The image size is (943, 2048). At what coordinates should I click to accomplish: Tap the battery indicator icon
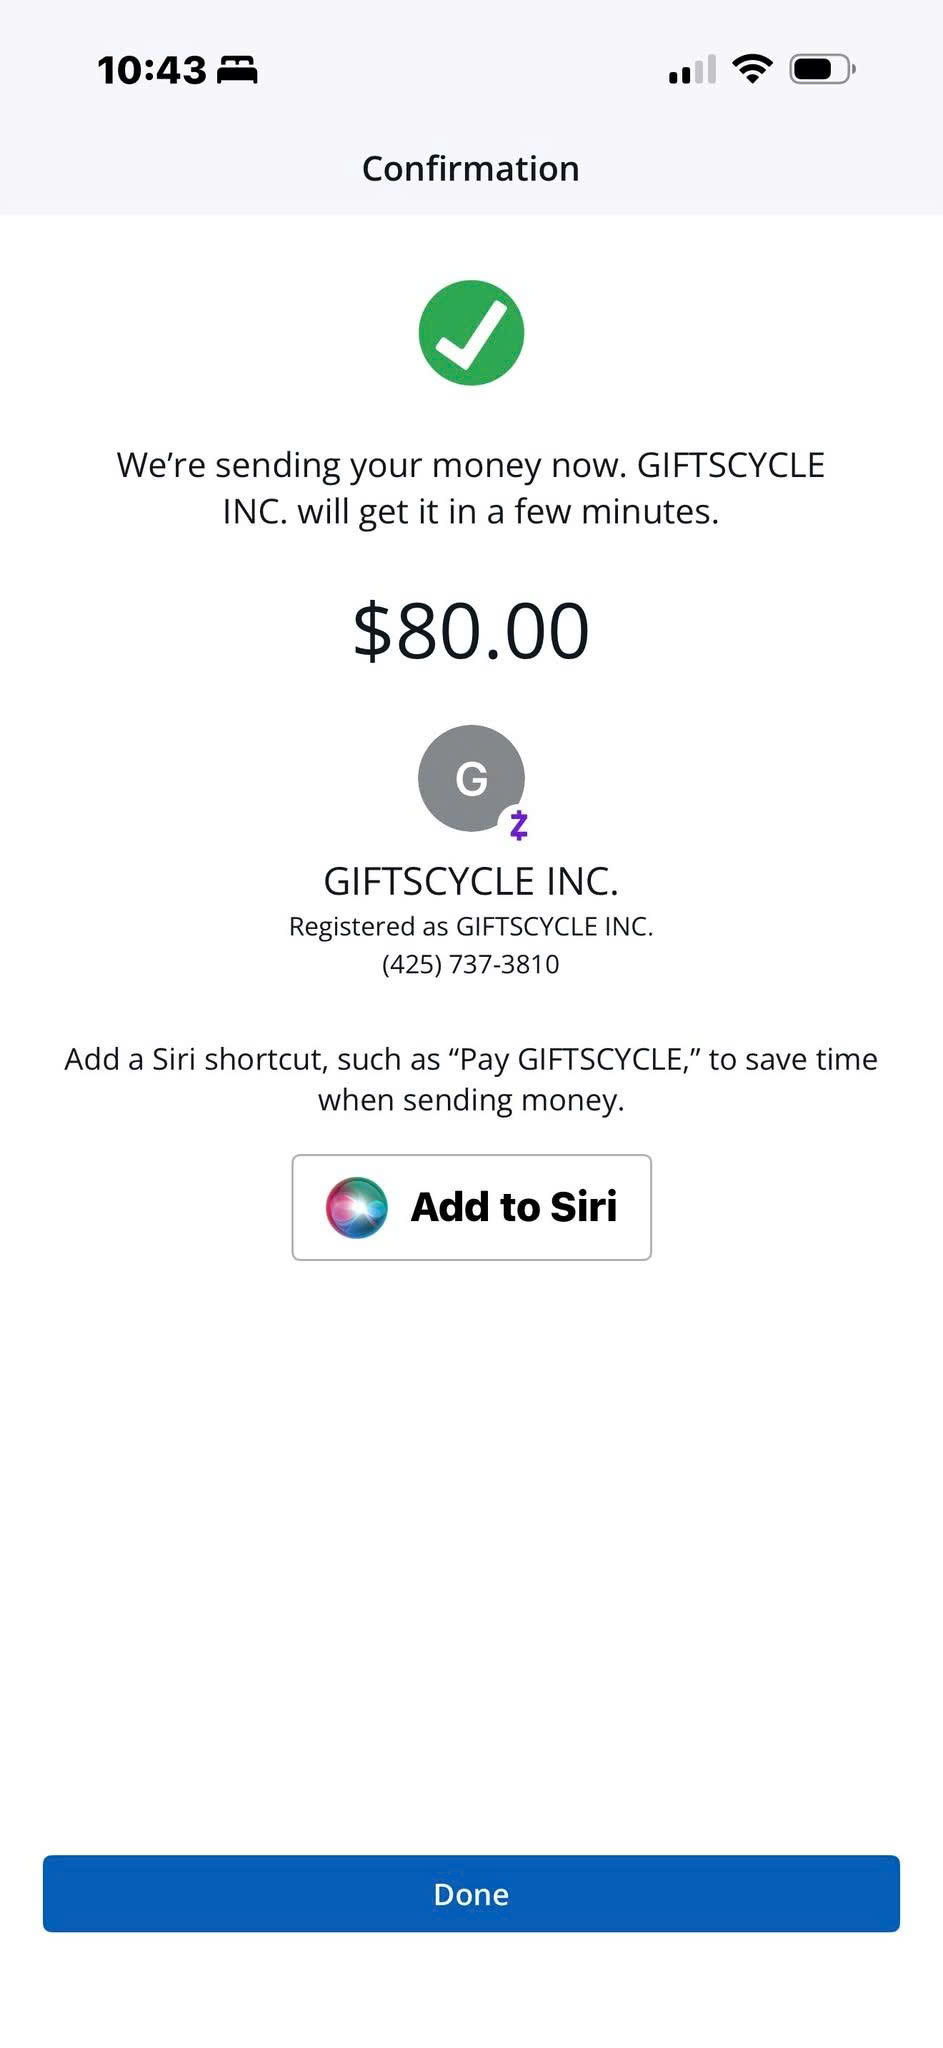(x=822, y=69)
